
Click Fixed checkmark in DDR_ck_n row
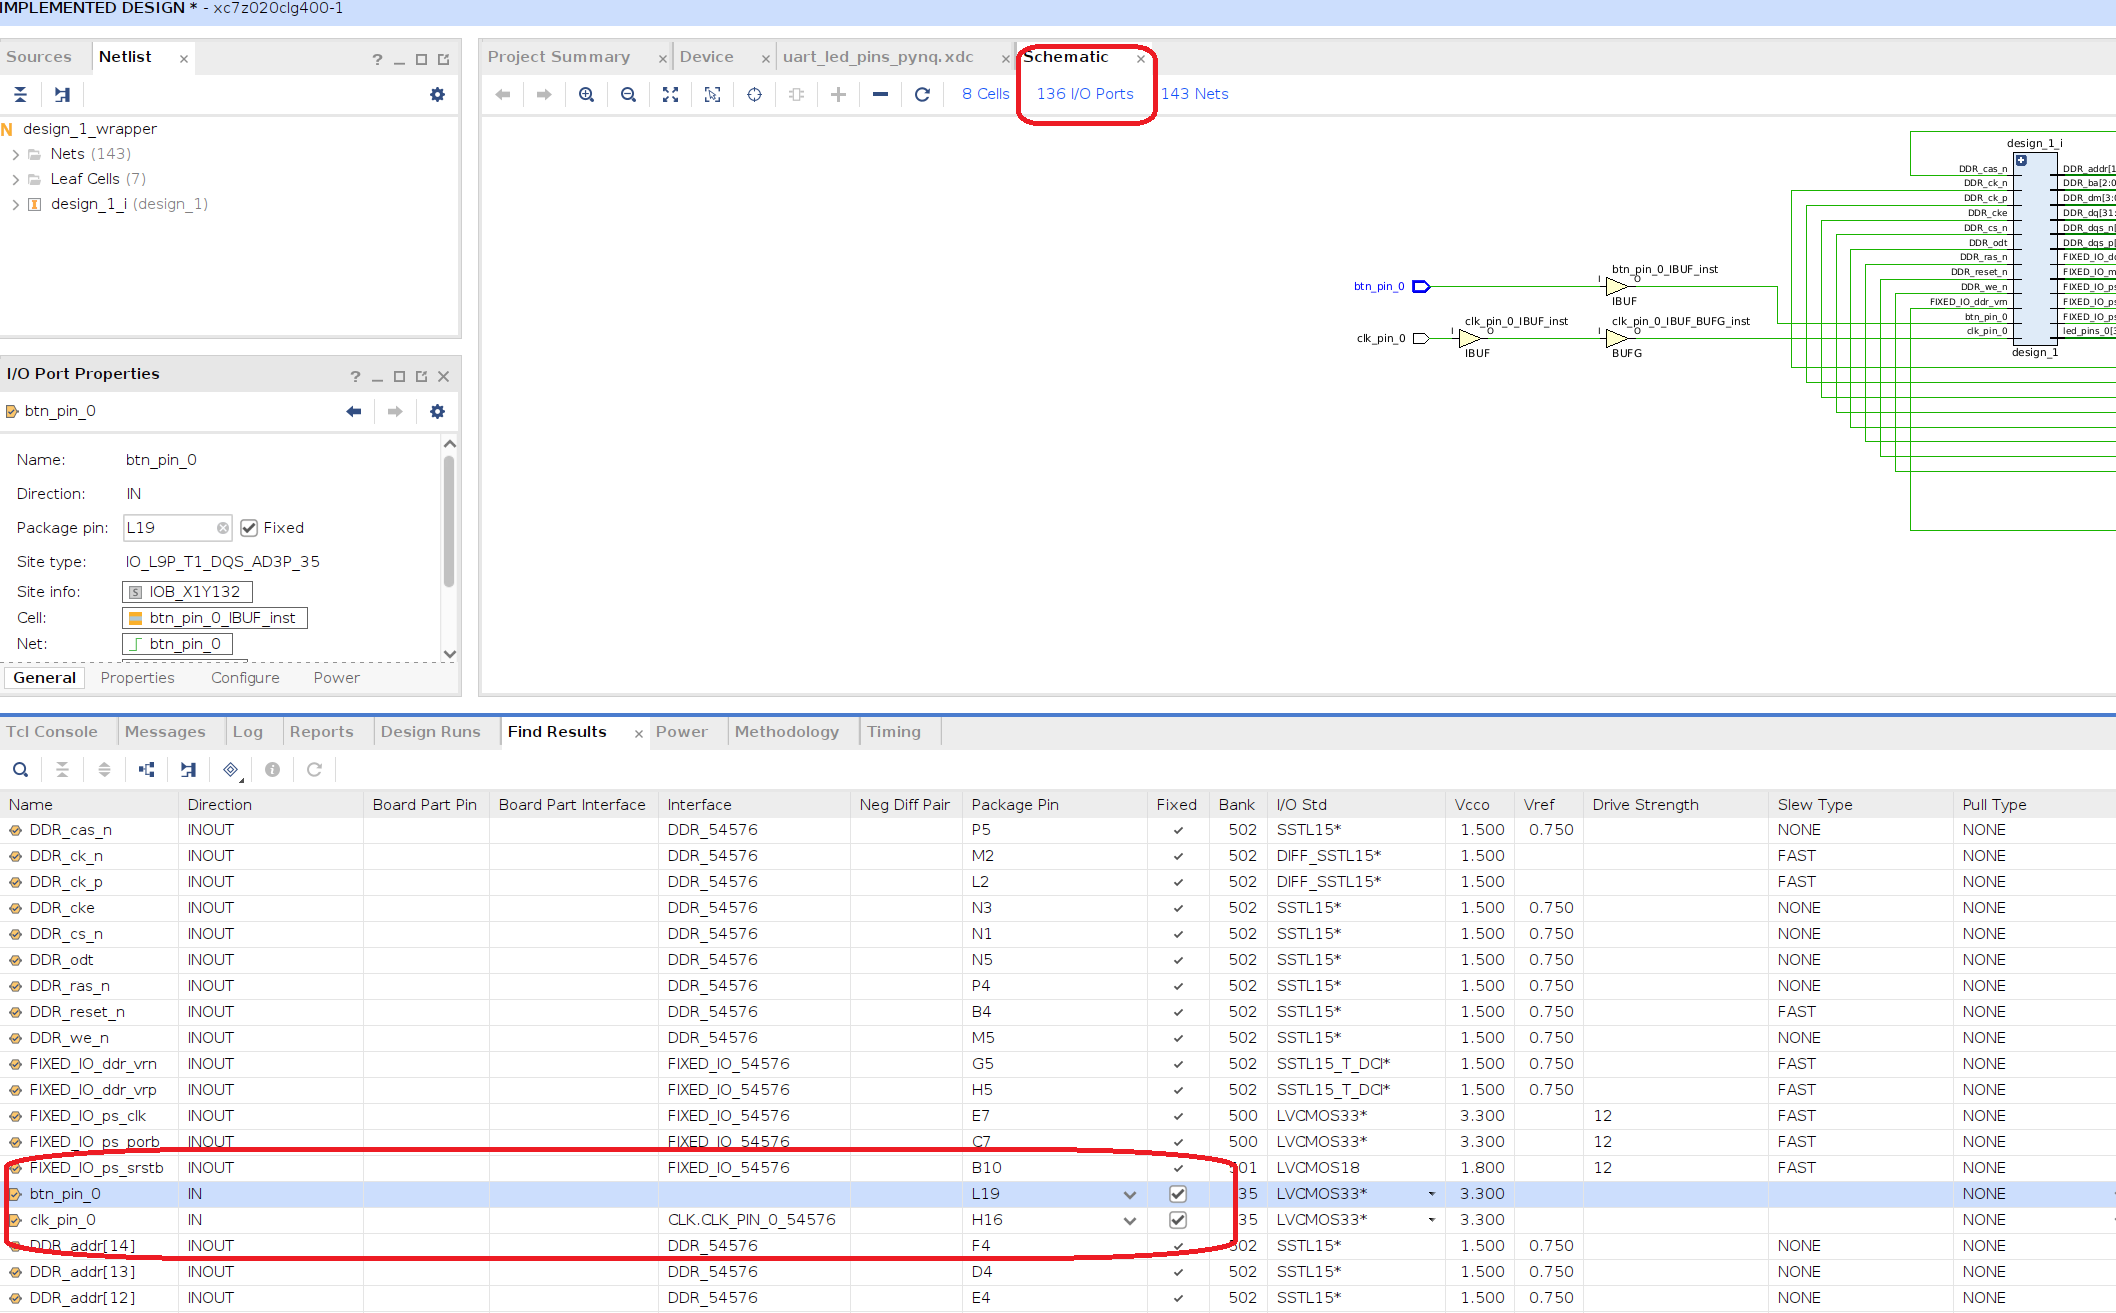tap(1178, 856)
